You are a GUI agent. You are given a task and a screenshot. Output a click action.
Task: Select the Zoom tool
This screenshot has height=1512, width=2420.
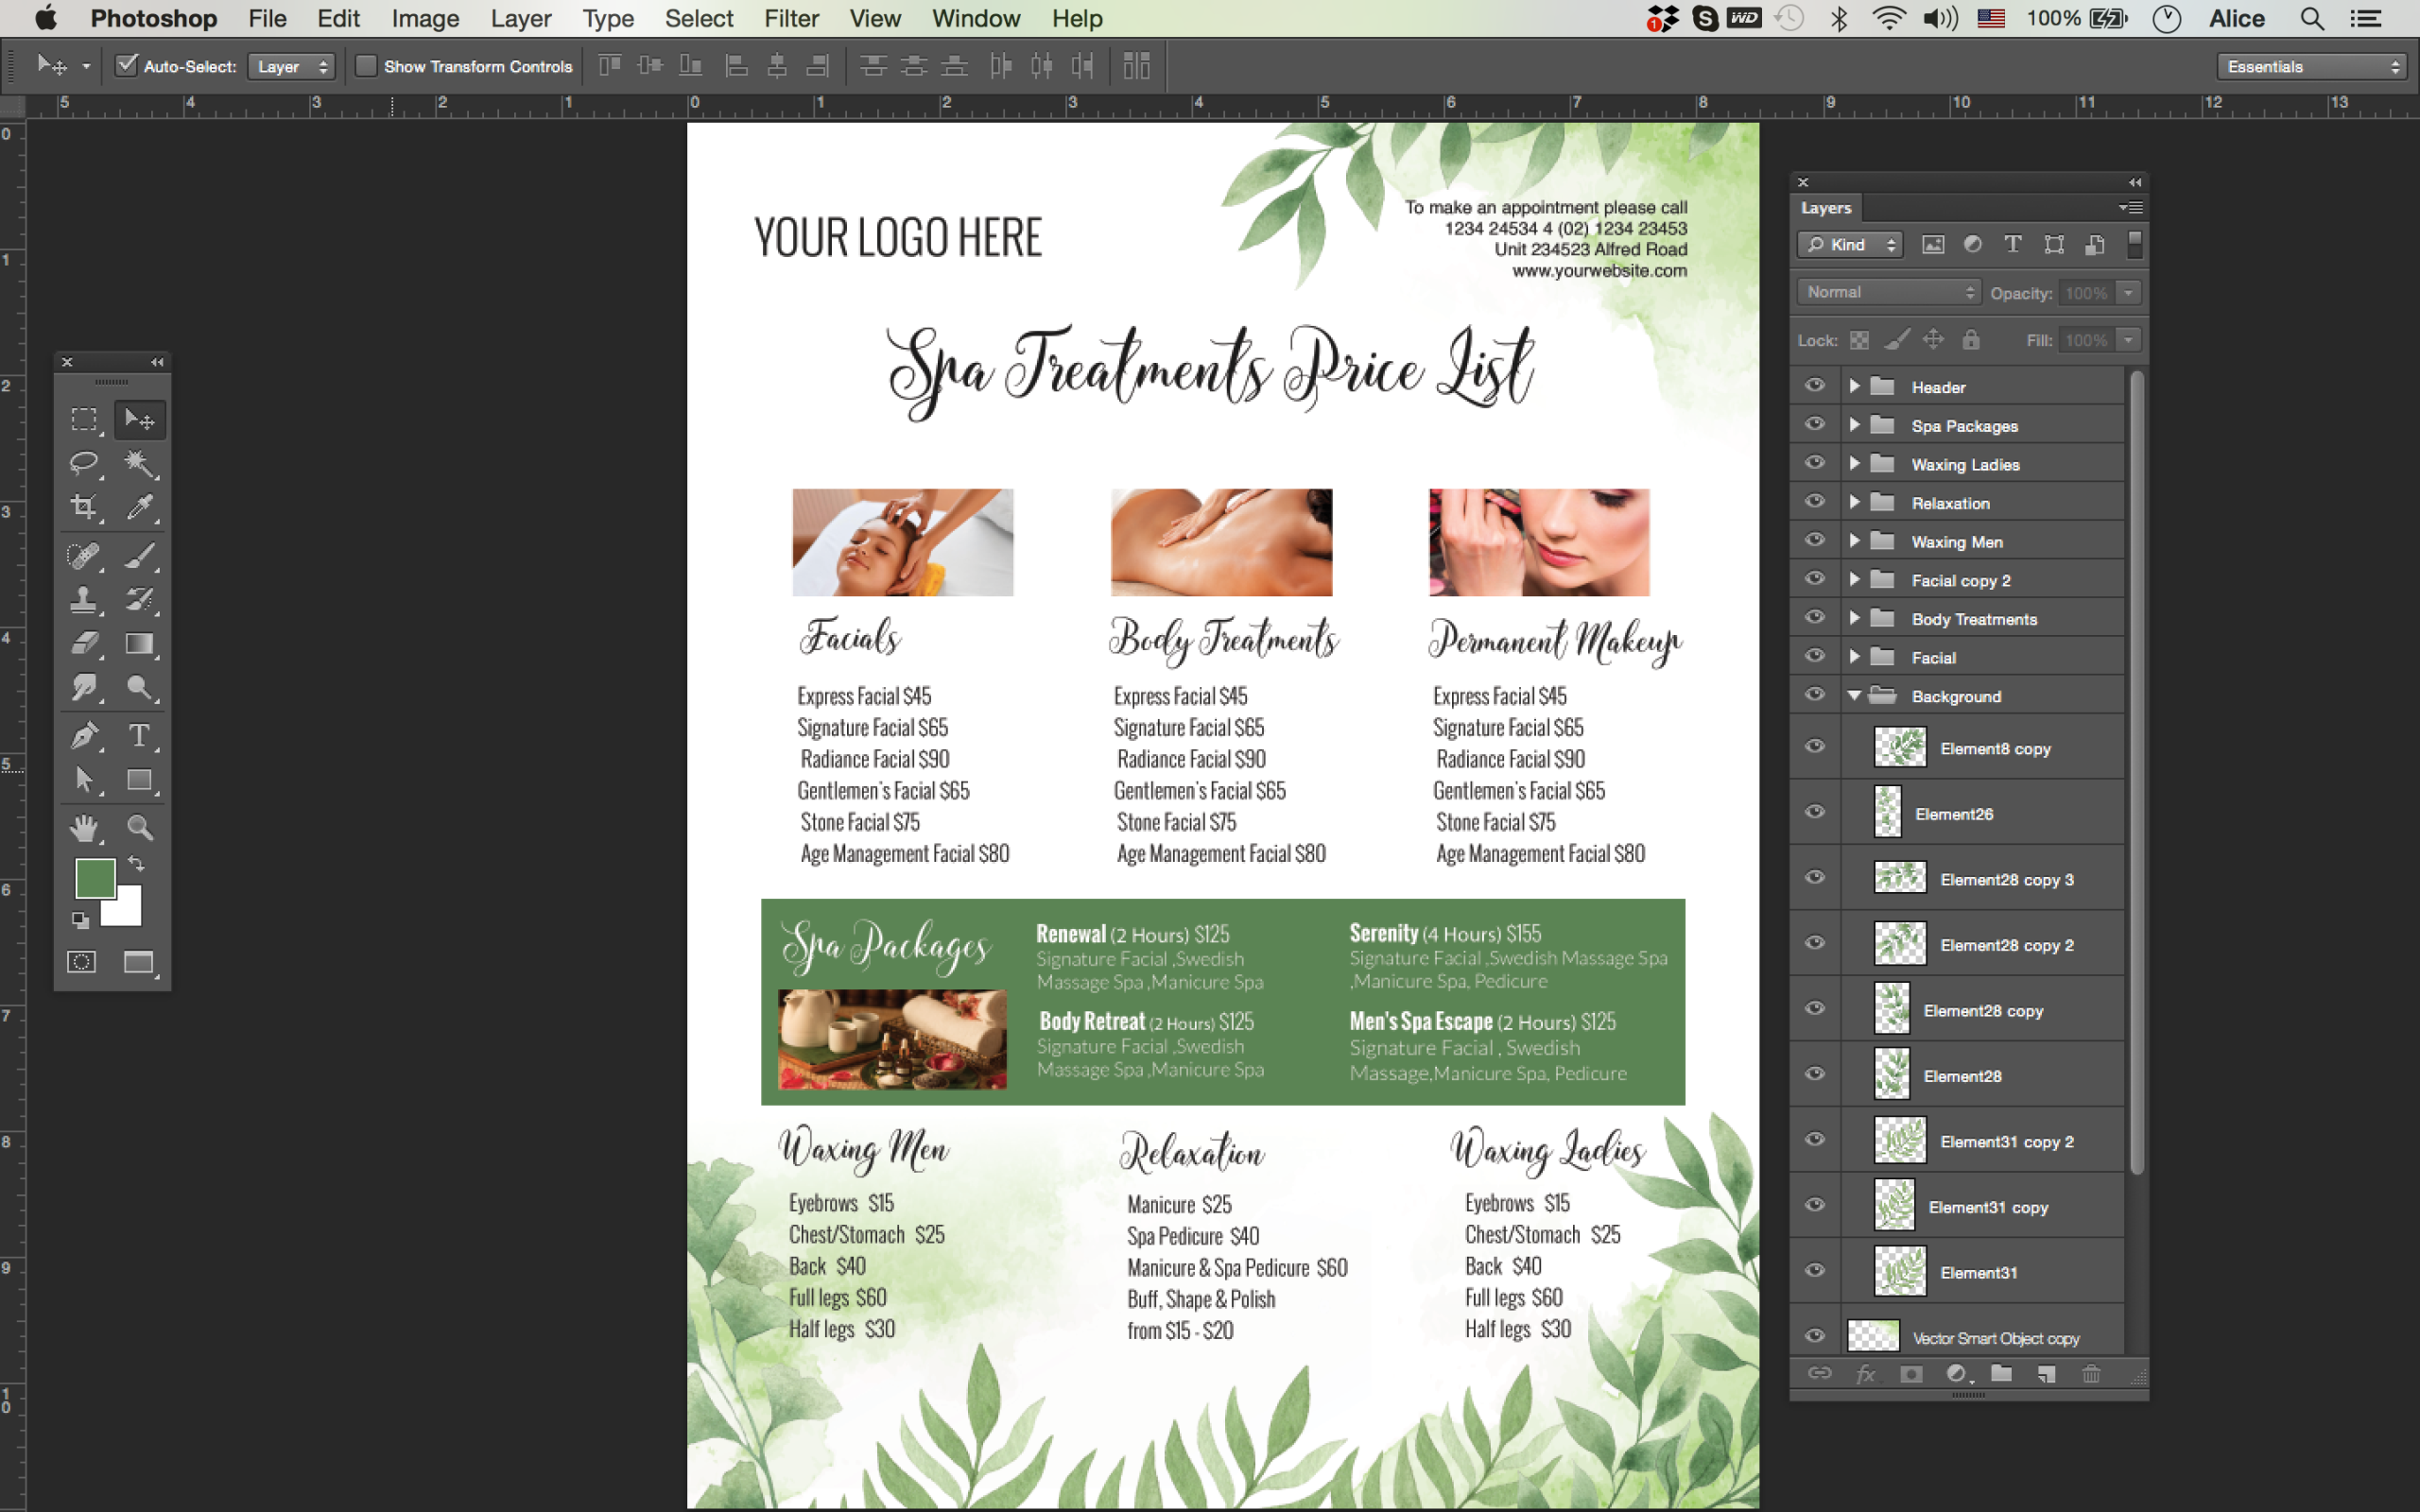(x=140, y=827)
